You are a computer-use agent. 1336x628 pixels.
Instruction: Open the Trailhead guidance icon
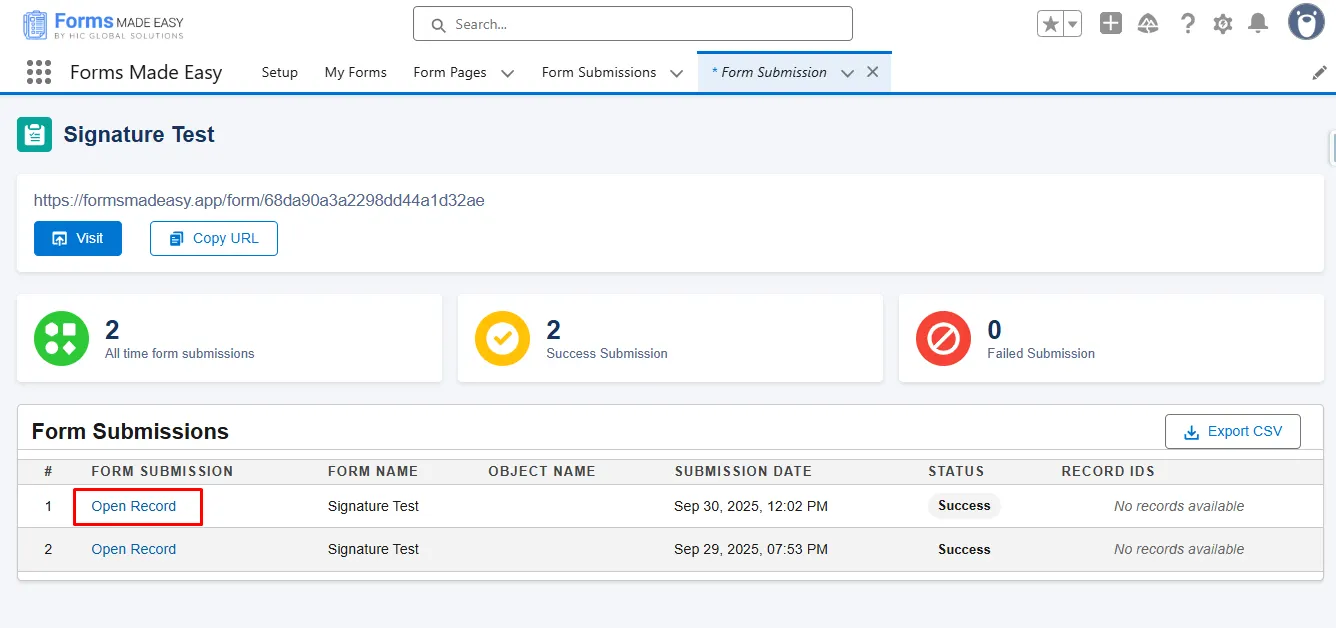pos(1148,24)
